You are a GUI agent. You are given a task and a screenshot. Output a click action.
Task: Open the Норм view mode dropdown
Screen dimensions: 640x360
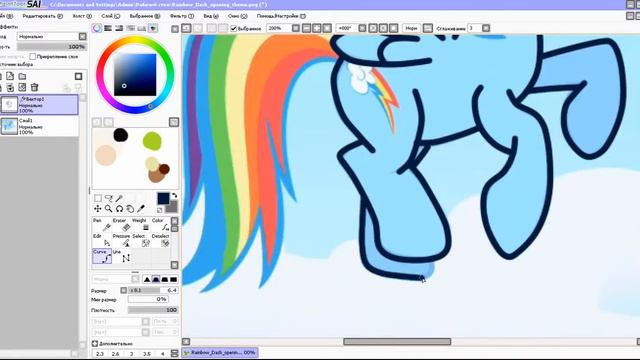click(411, 28)
